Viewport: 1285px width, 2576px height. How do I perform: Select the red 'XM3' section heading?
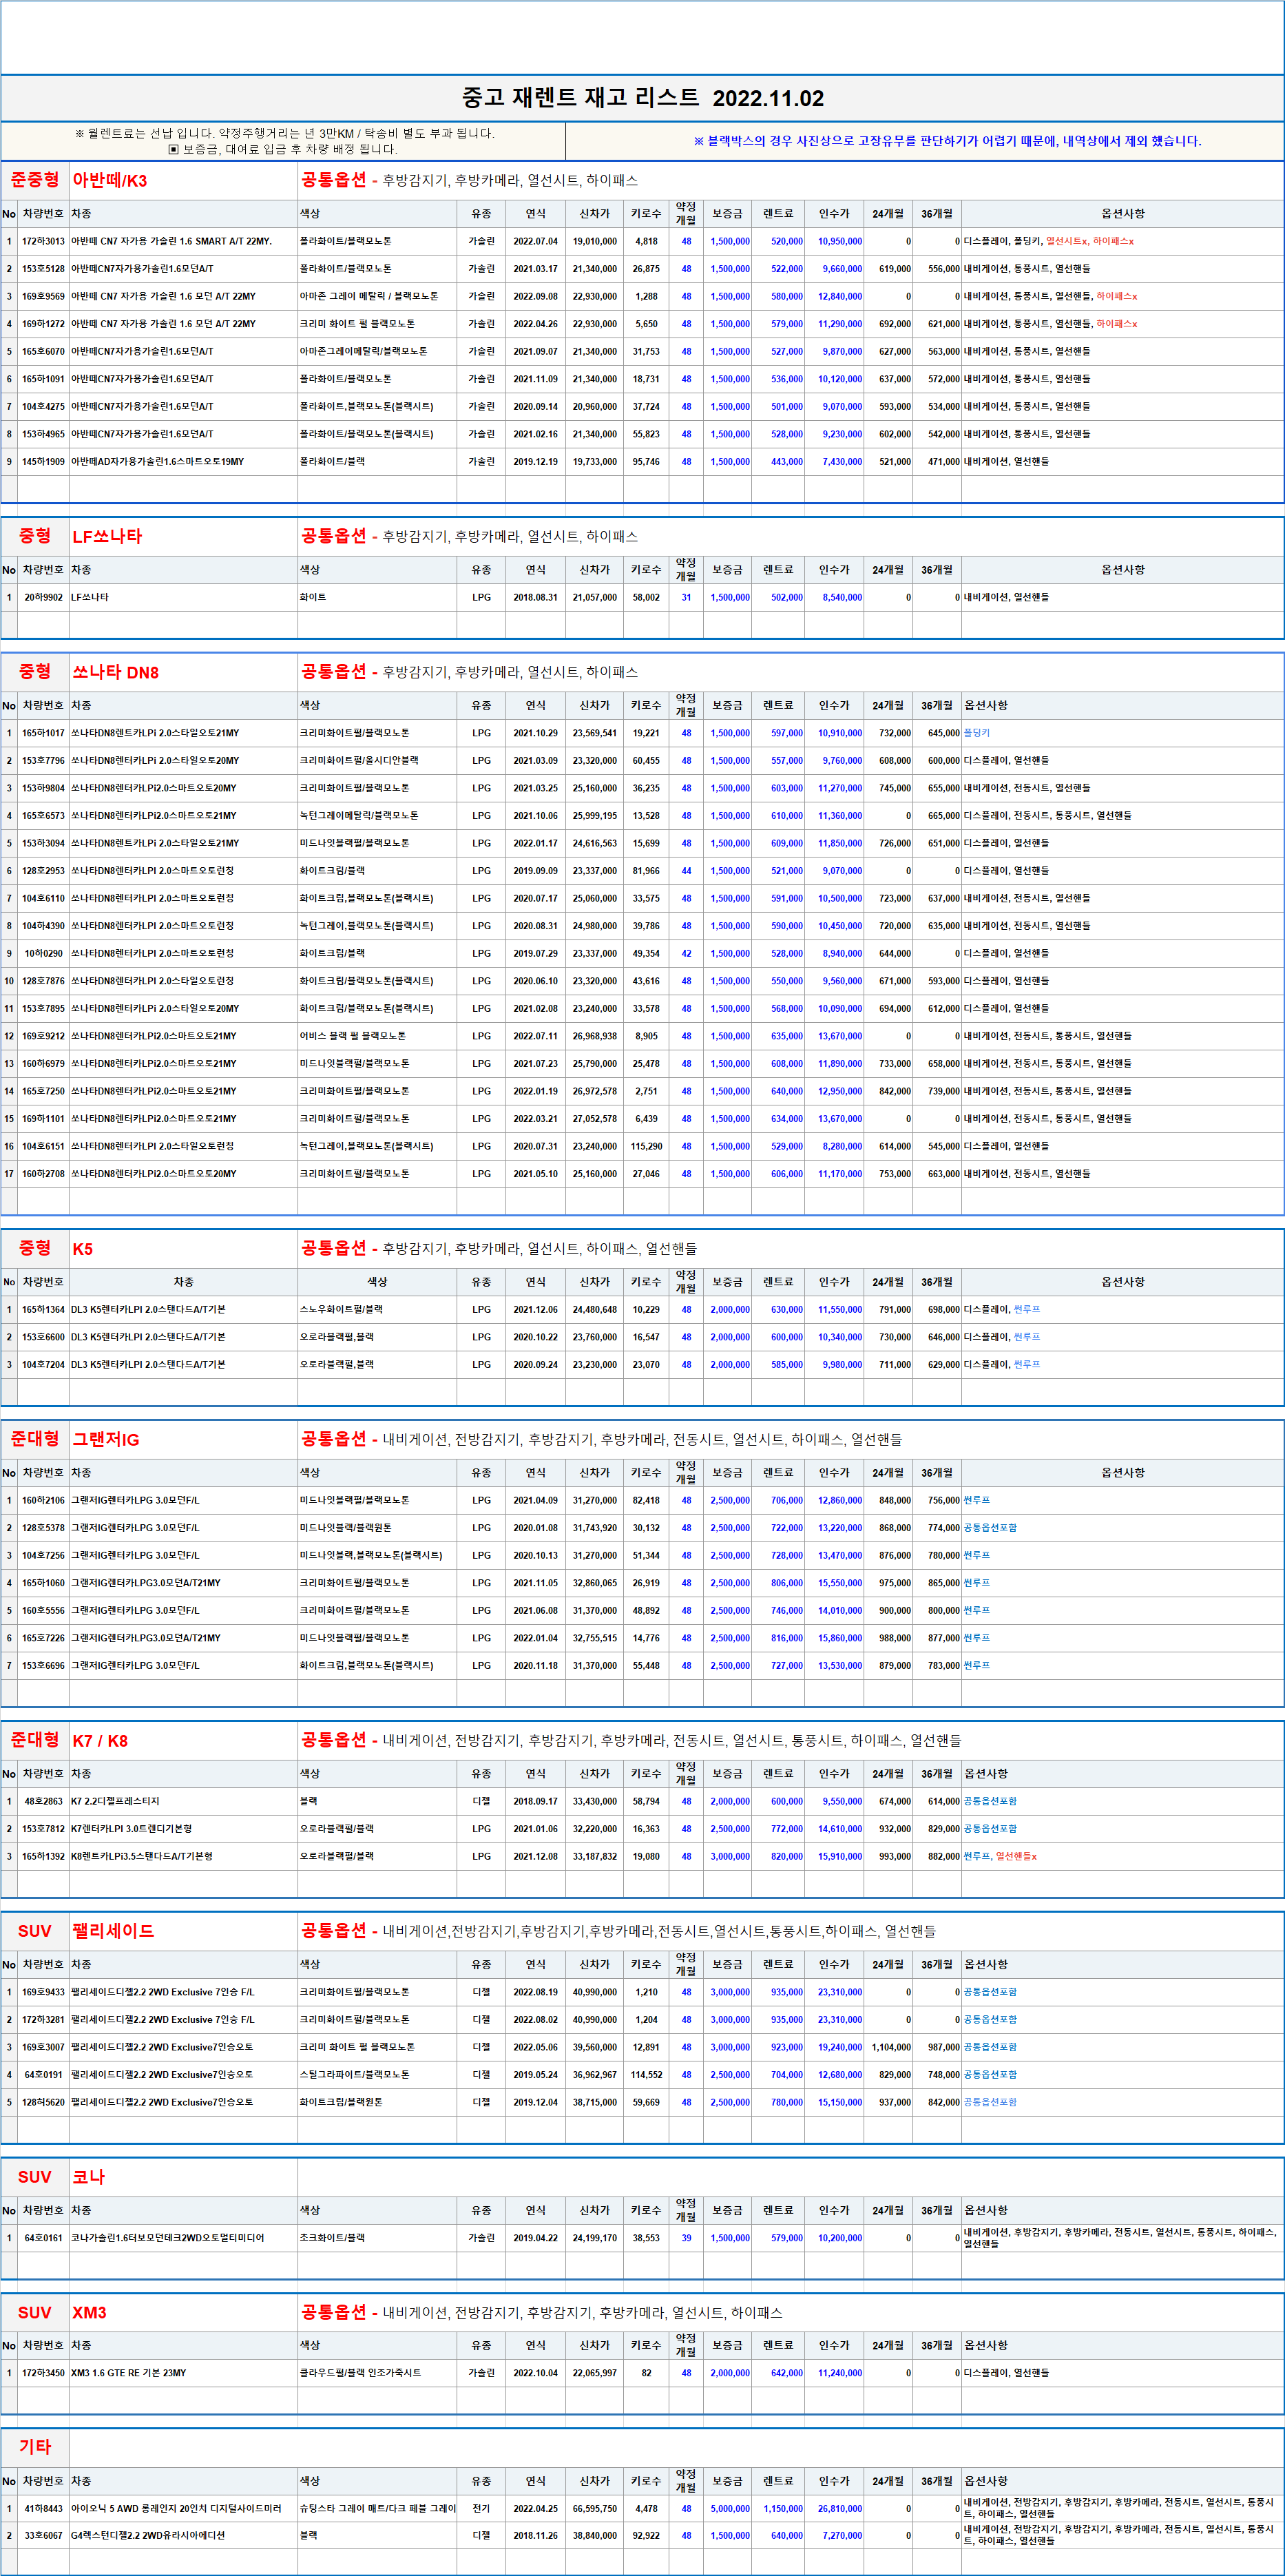89,2313
